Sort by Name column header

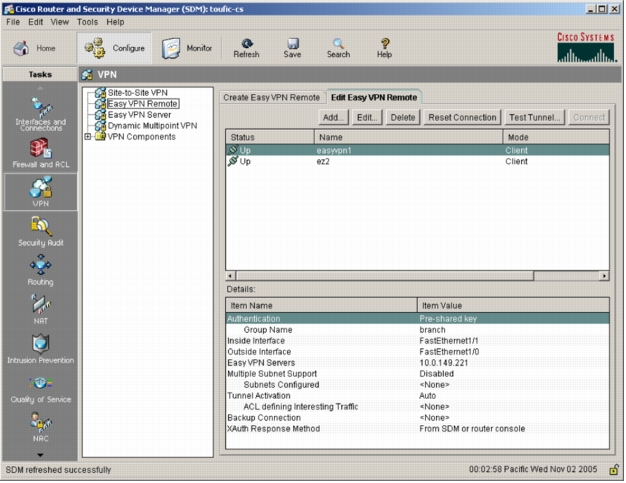tap(408, 137)
